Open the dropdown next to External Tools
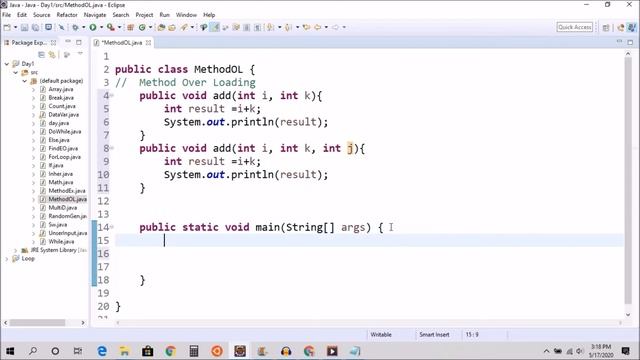Image resolution: width=640 pixels, height=360 pixels. coord(120,27)
